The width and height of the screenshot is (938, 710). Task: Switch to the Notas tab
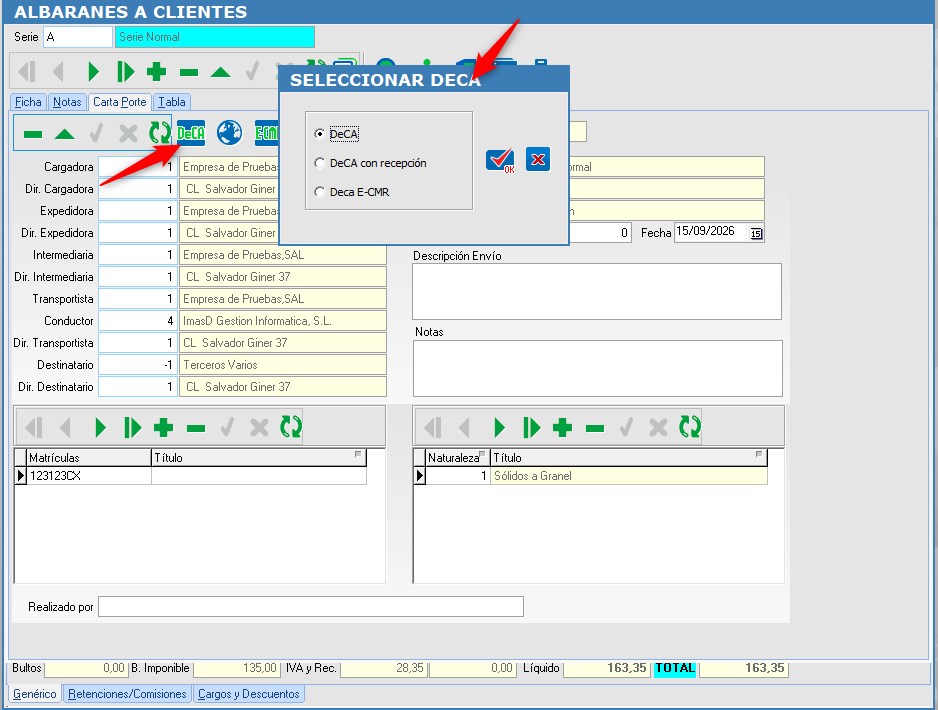tap(67, 102)
